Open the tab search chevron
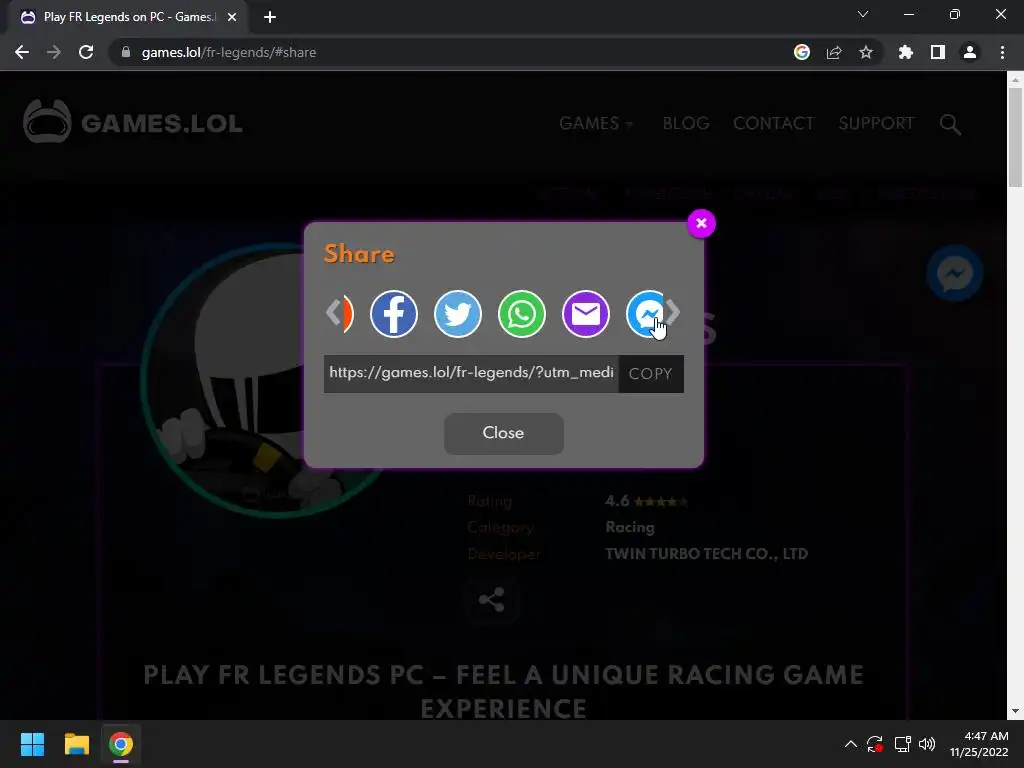 tap(863, 14)
